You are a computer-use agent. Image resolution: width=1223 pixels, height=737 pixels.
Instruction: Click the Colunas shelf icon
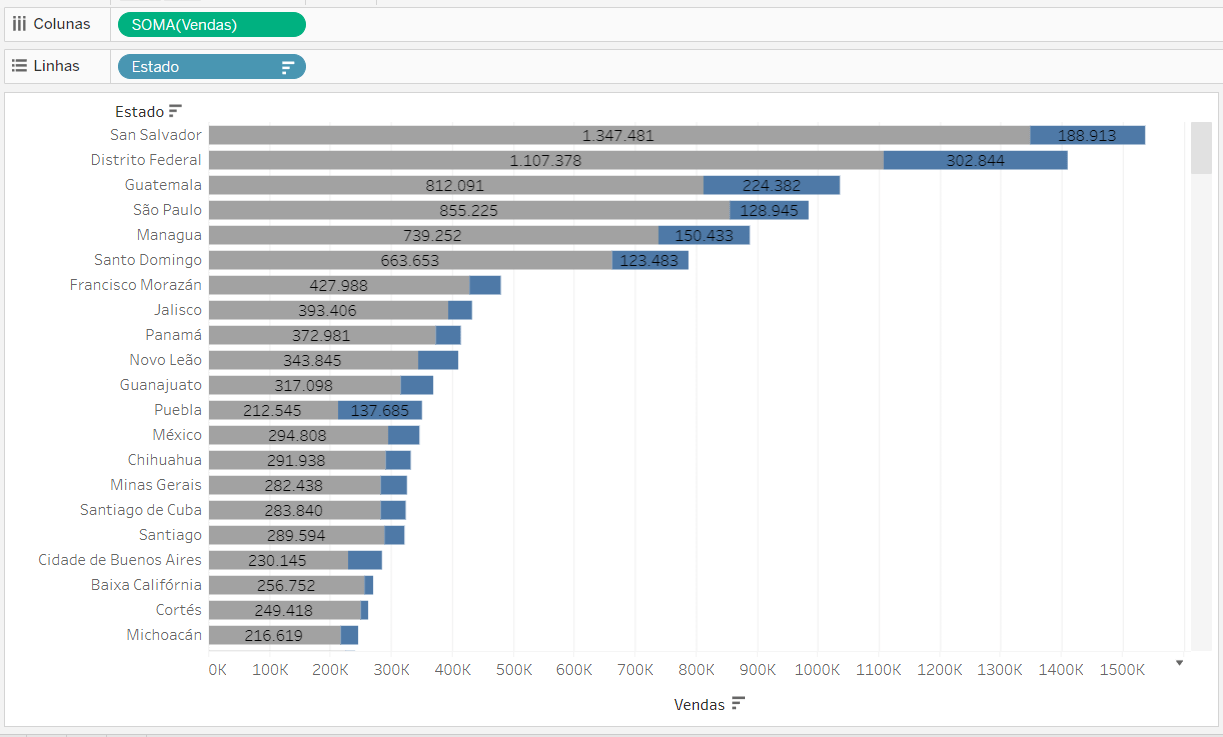19,24
